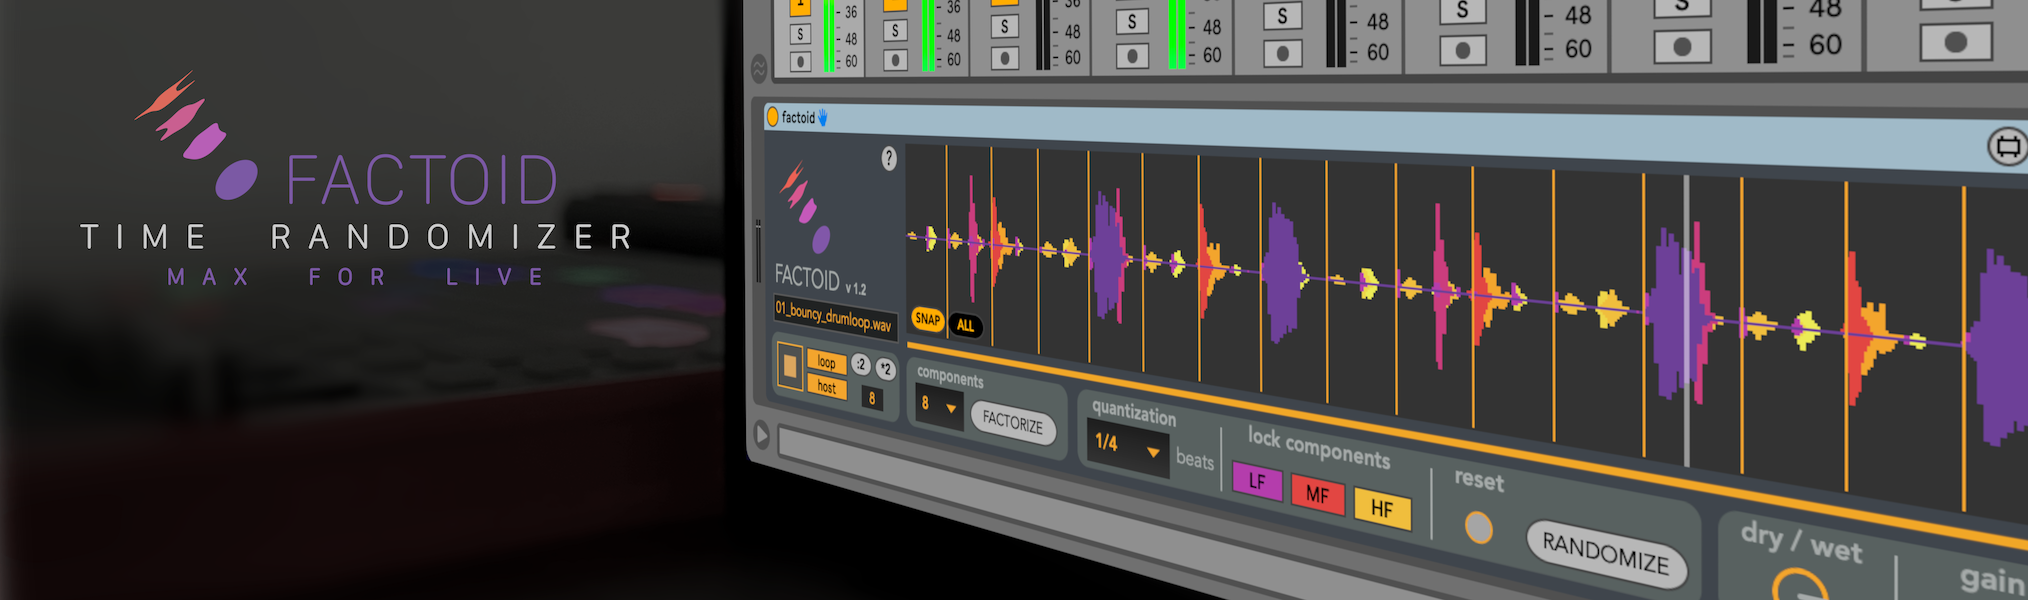Click the "reset" label
This screenshot has height=600, width=2028.
tap(1479, 481)
